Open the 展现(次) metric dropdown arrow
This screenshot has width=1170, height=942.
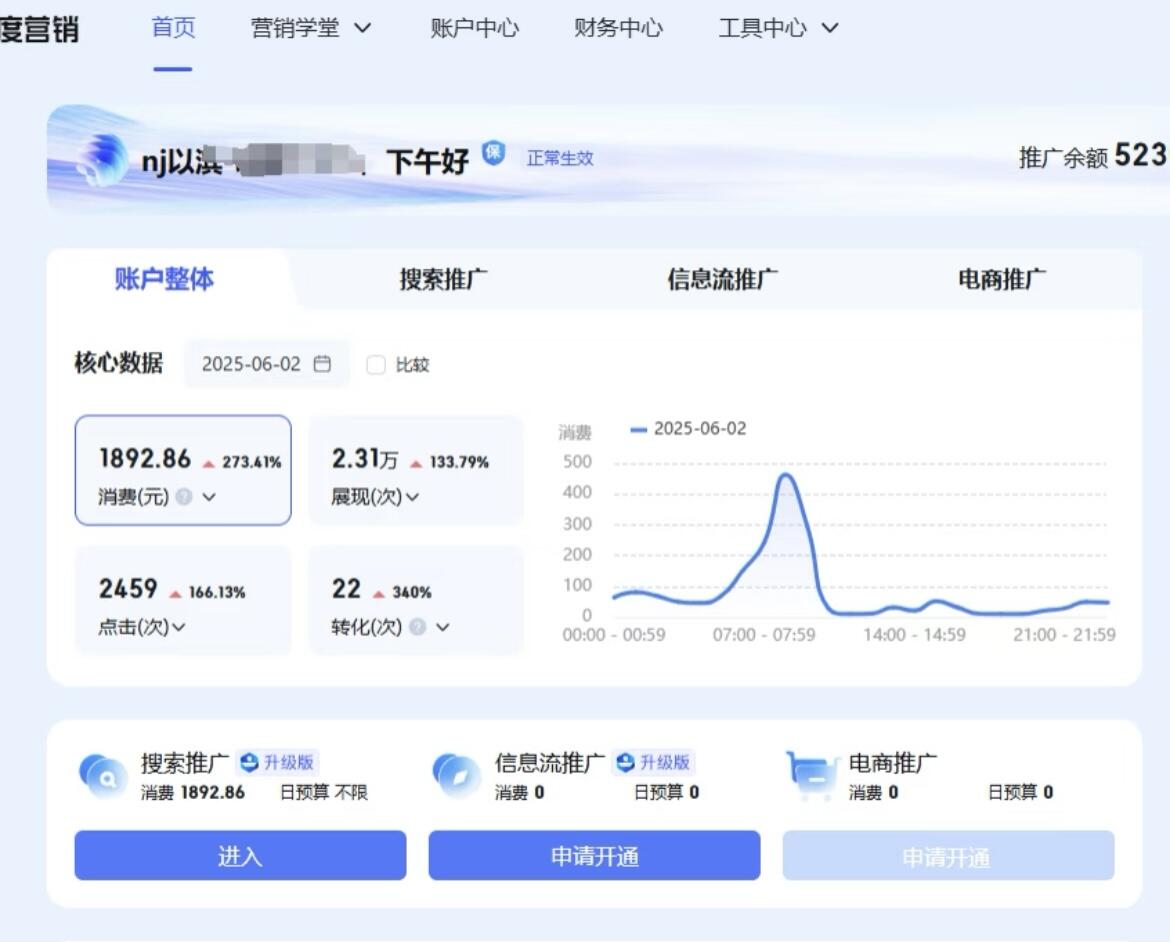coord(412,496)
